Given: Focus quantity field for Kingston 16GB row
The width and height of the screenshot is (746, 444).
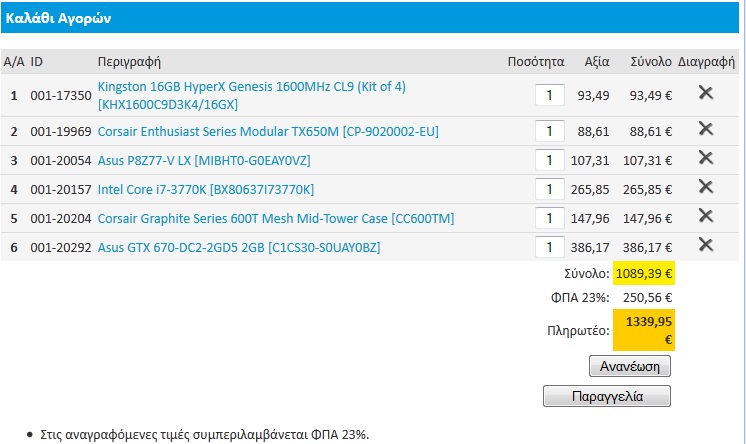Looking at the screenshot, I should click(550, 95).
